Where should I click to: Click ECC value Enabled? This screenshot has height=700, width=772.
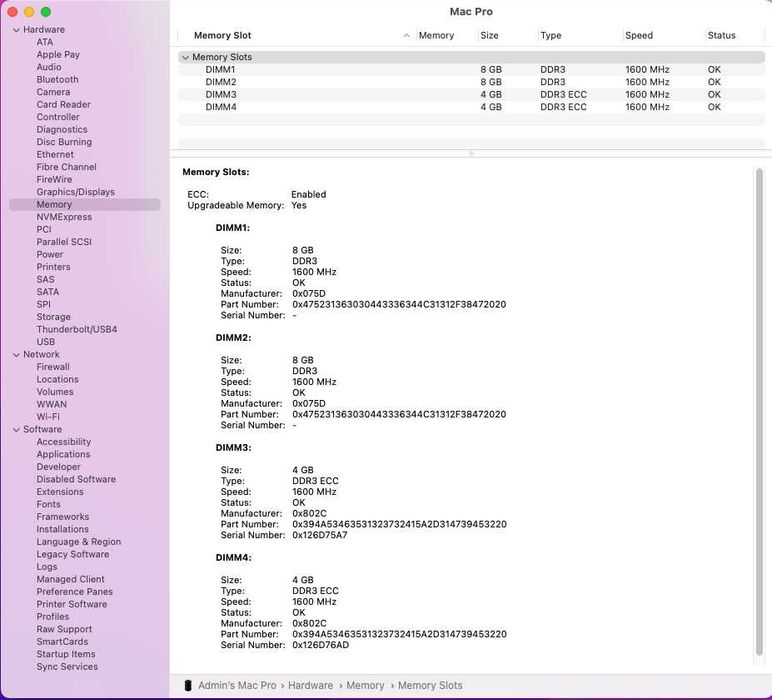coord(308,194)
